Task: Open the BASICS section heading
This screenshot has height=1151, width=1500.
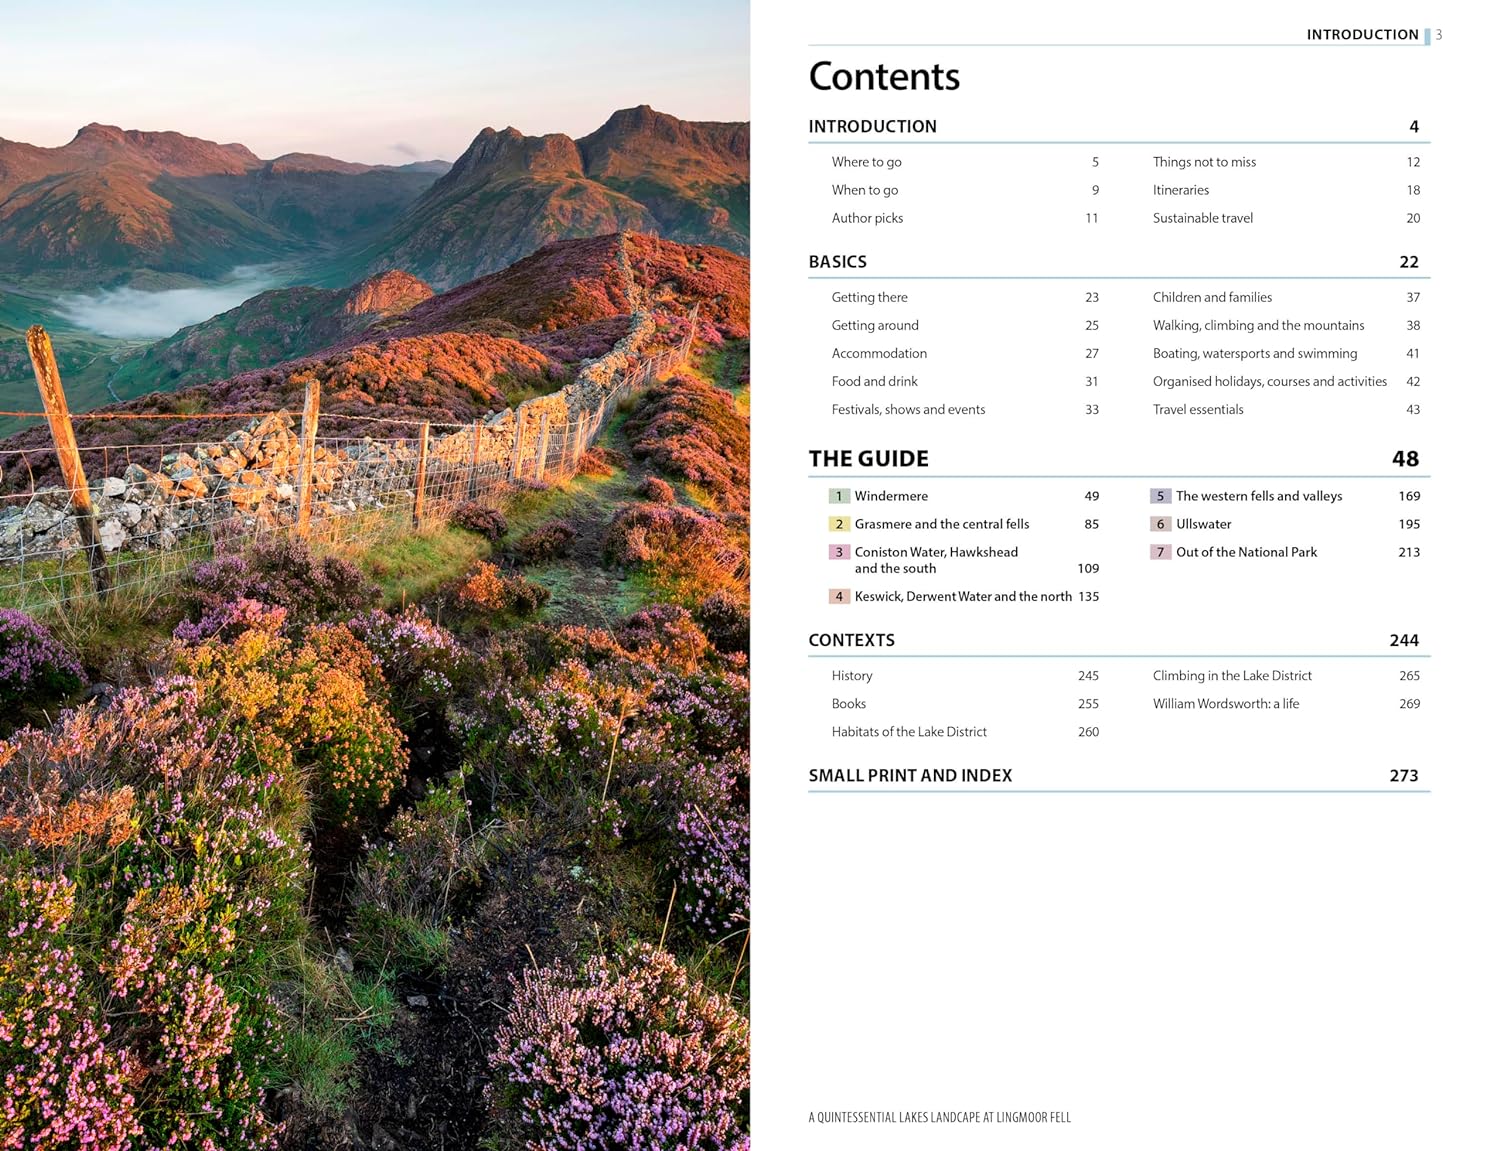Action: tap(837, 262)
